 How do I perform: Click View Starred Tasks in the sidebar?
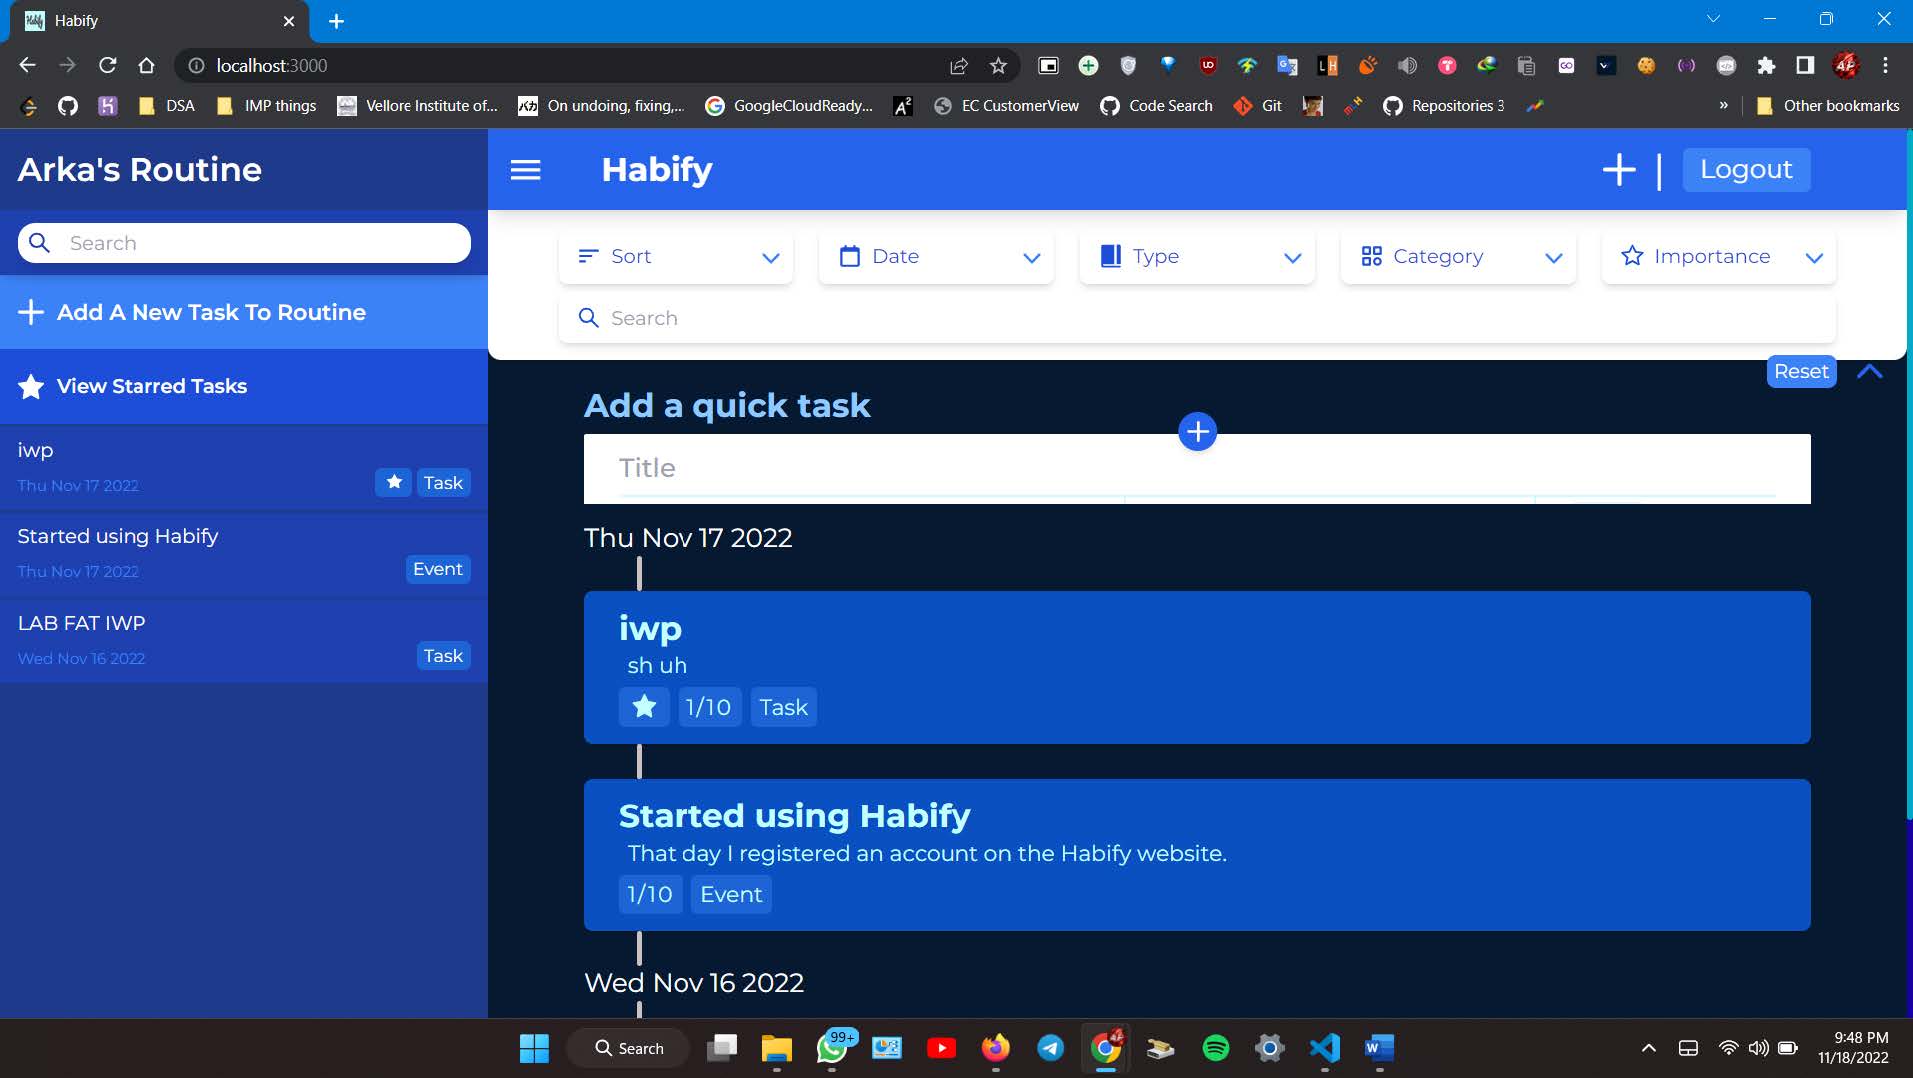pos(151,386)
